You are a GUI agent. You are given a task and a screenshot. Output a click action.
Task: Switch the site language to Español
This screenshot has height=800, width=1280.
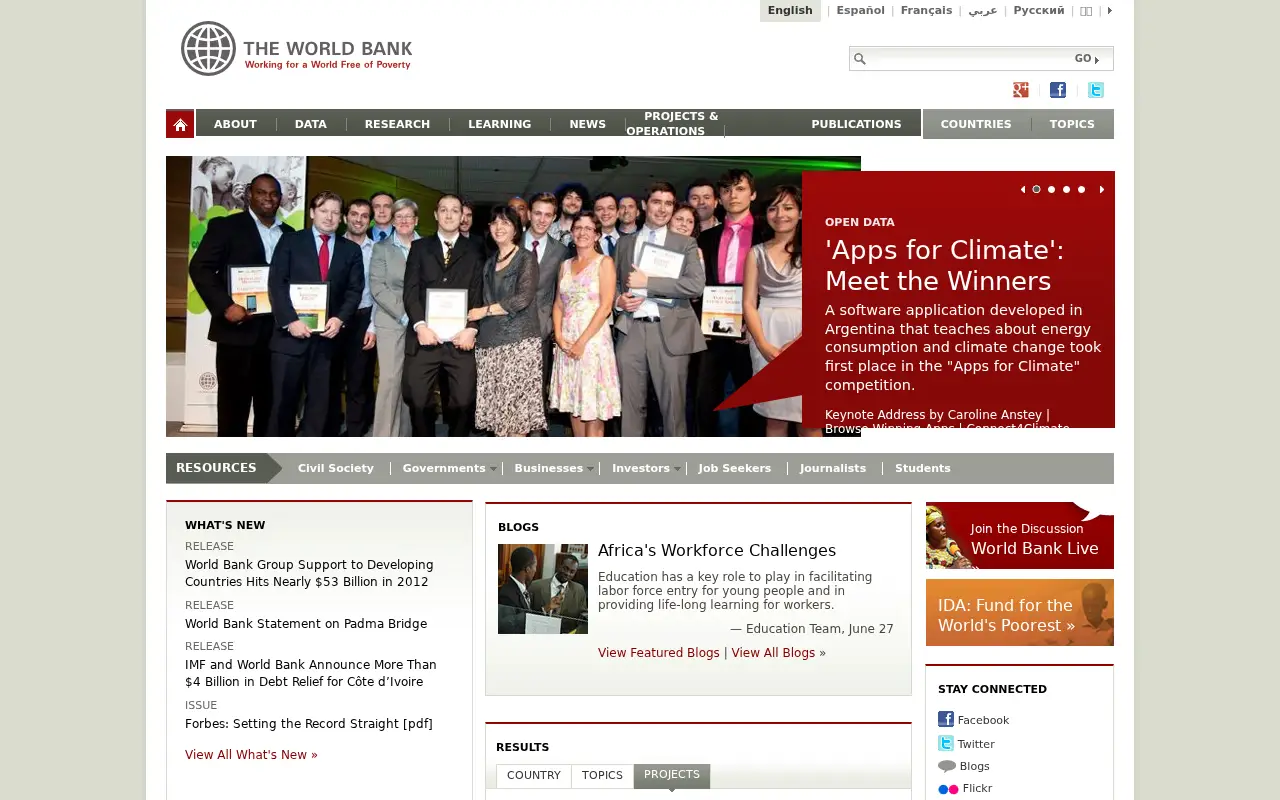860,10
